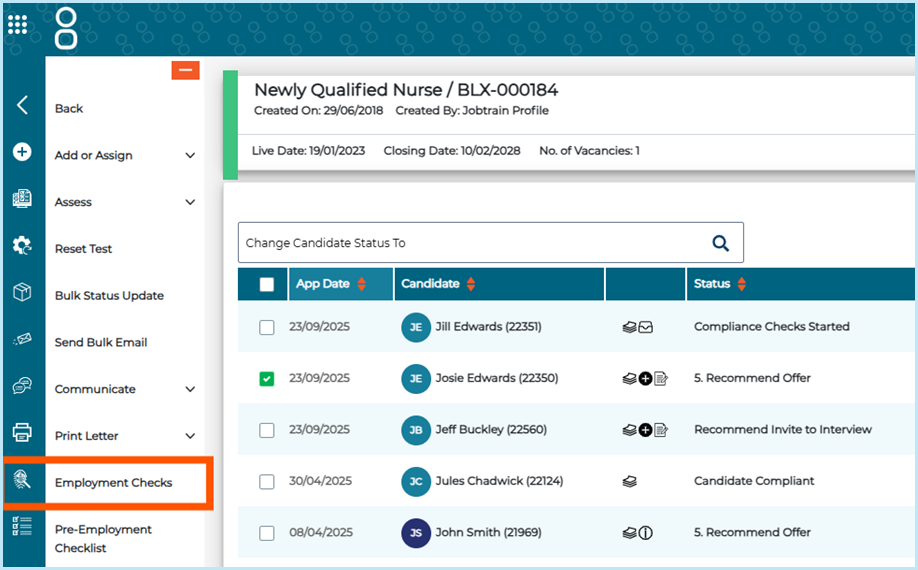Screen dimensions: 918x570
Task: Open candidate Jules Chadwick (22124)
Action: coord(499,481)
